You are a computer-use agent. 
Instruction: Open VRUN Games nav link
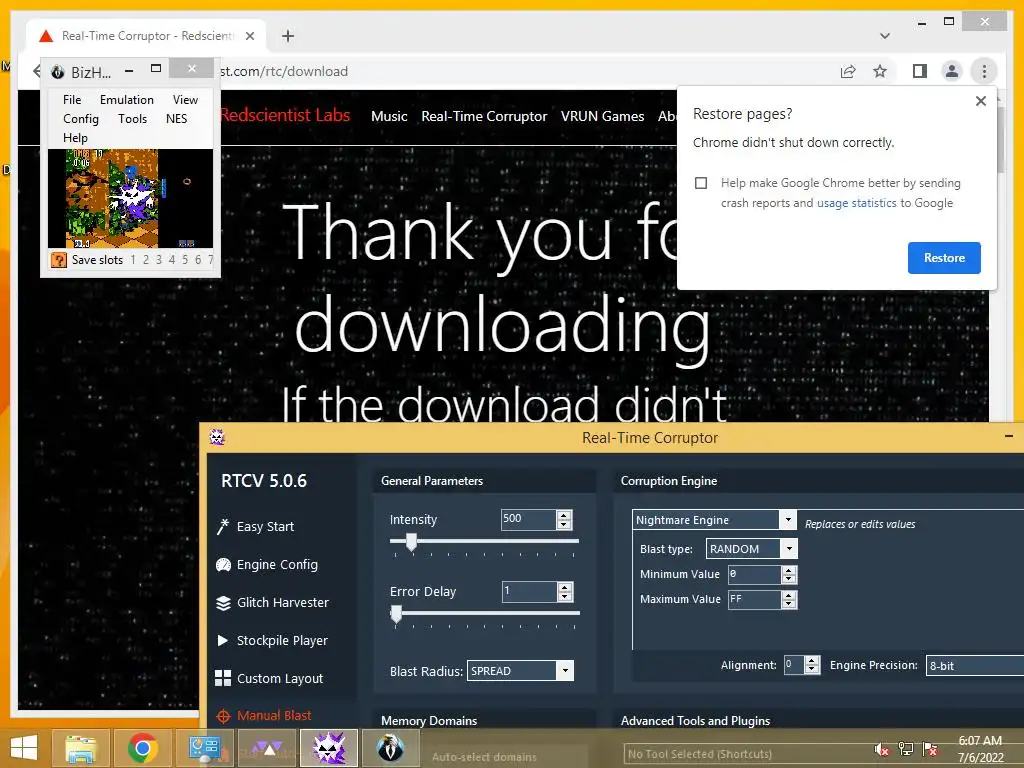pos(602,116)
